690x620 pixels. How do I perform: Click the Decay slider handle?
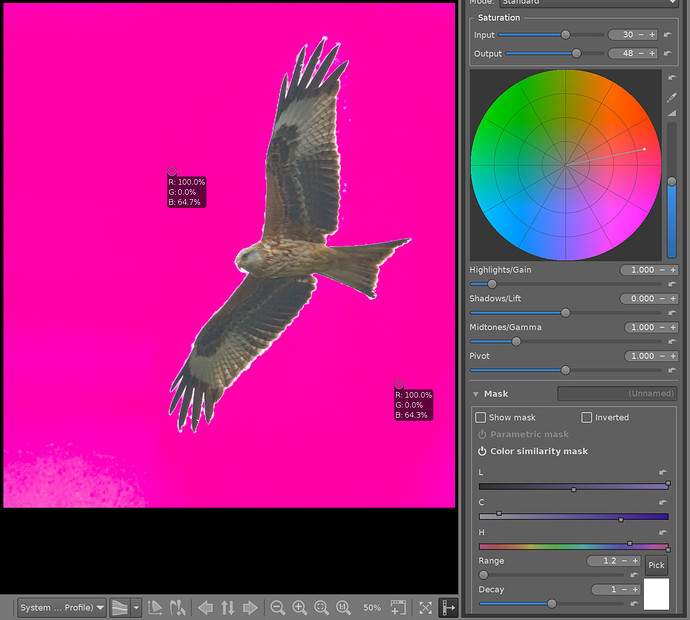[x=551, y=604]
